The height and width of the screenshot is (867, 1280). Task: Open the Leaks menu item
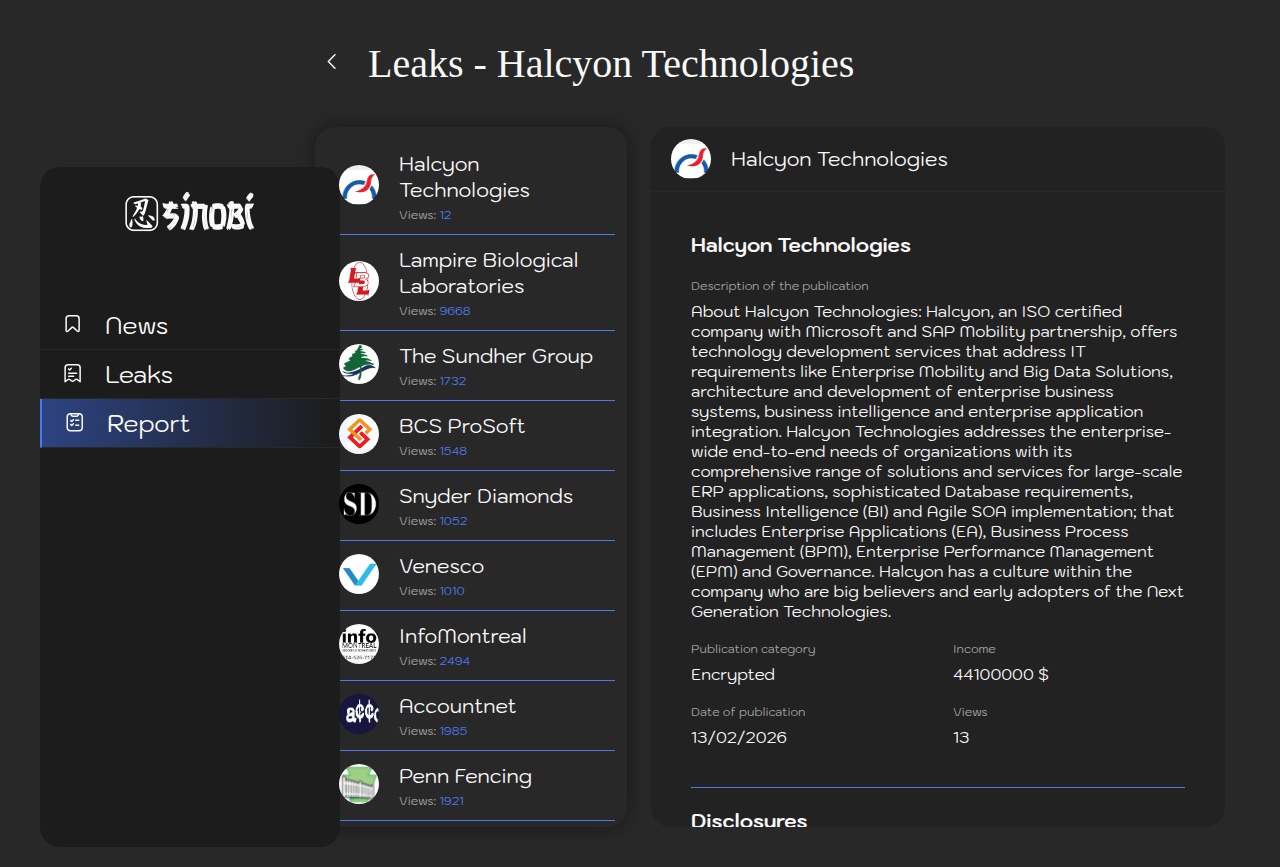pos(139,375)
